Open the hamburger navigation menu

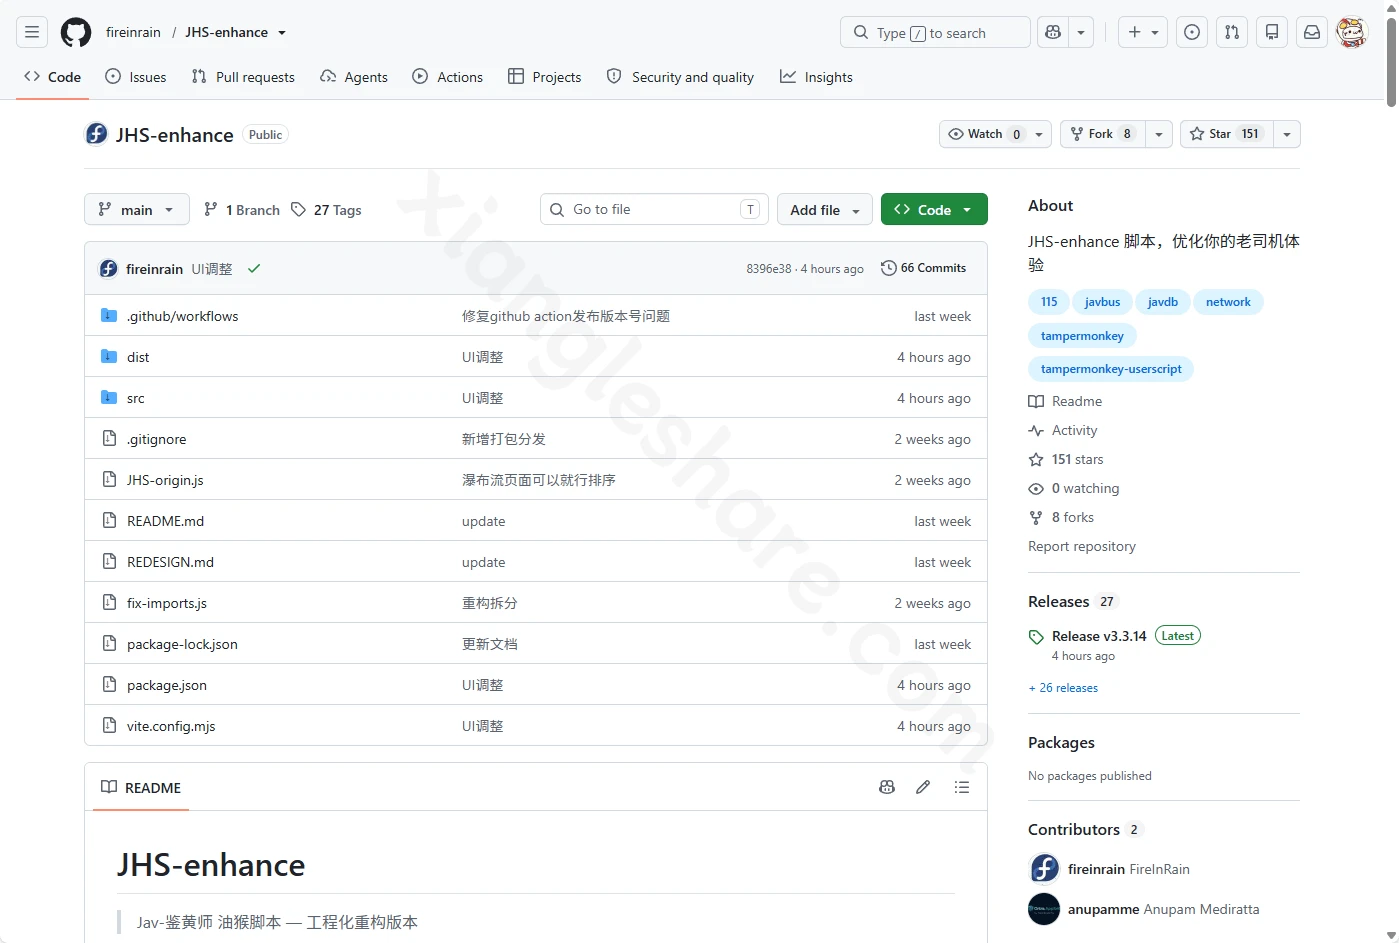click(x=32, y=32)
